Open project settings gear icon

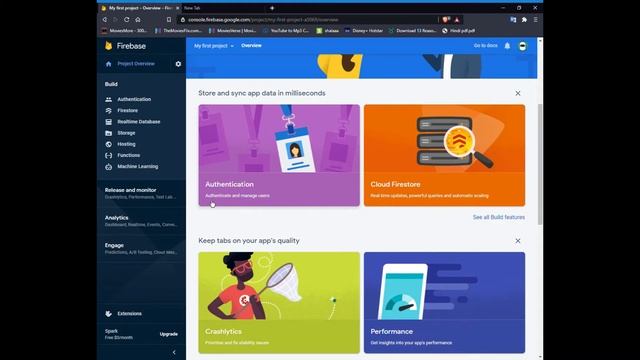(178, 64)
